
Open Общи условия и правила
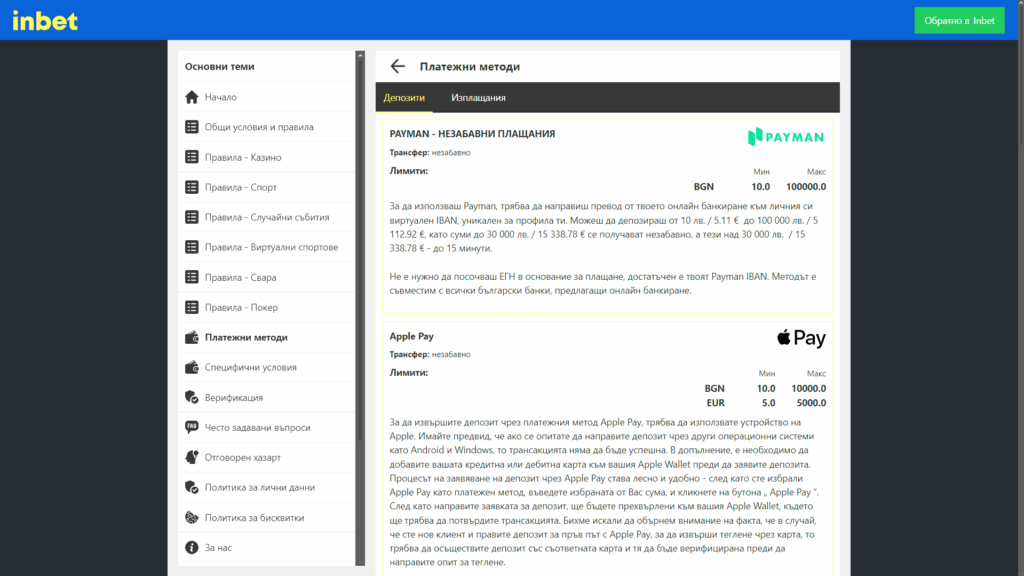259,127
